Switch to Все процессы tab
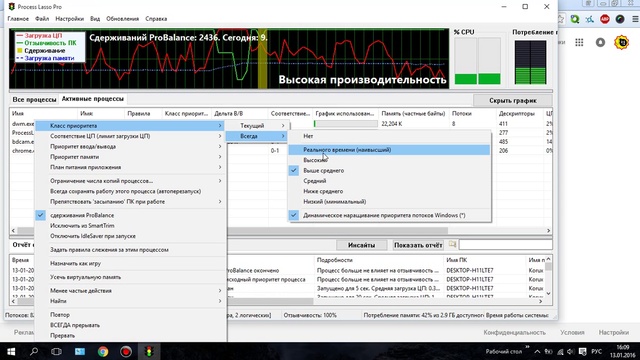 coord(34,100)
